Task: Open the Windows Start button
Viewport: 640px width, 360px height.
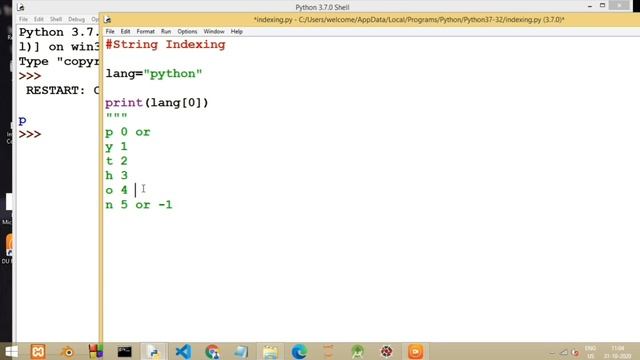Action: (11, 351)
